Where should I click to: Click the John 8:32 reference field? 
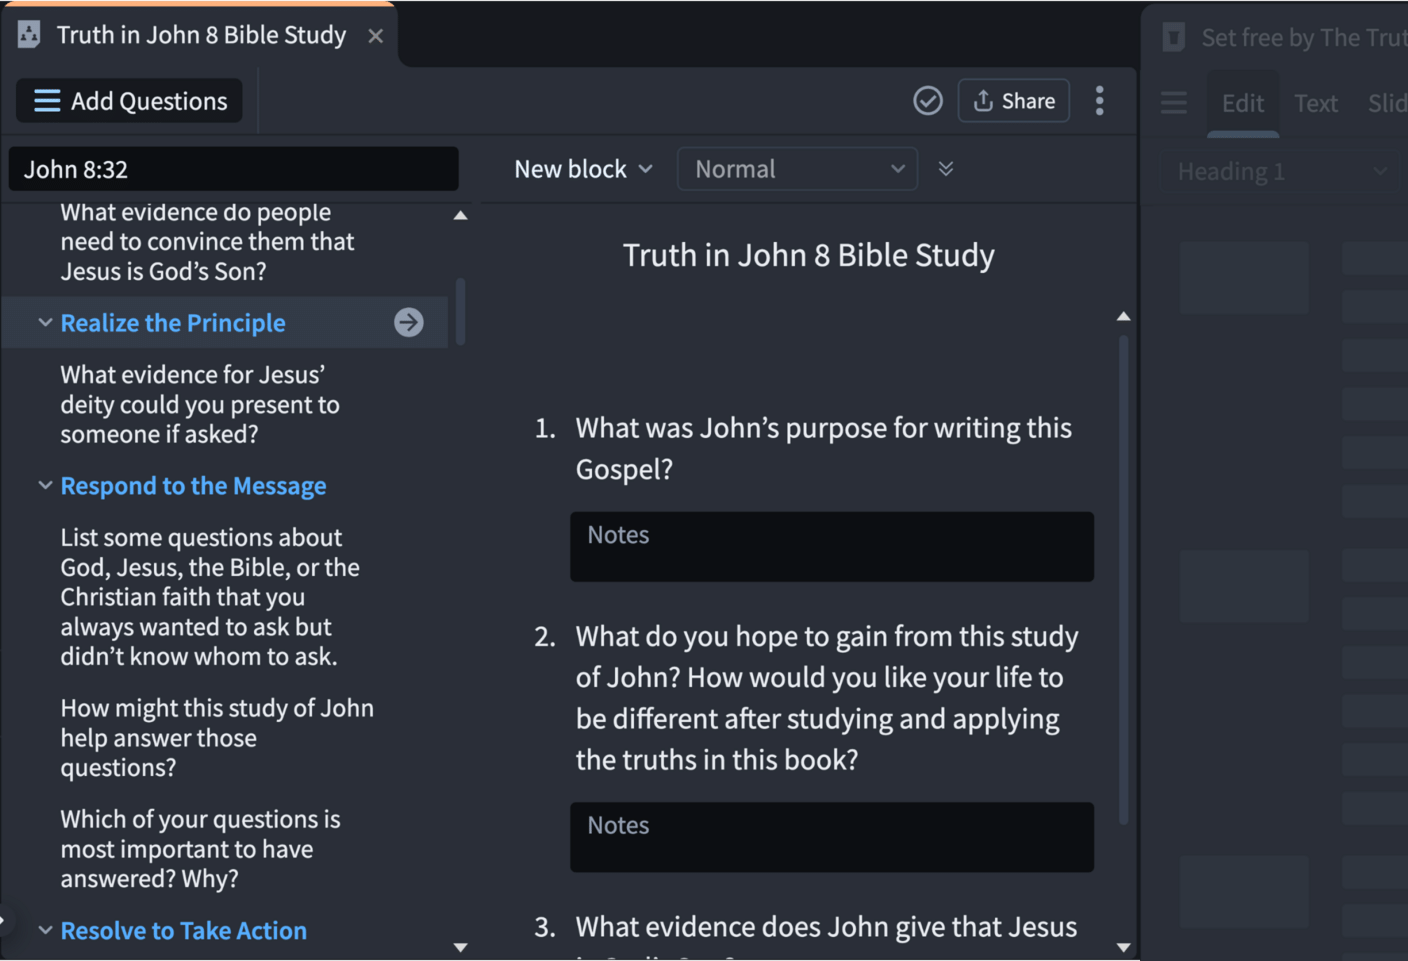coord(234,169)
